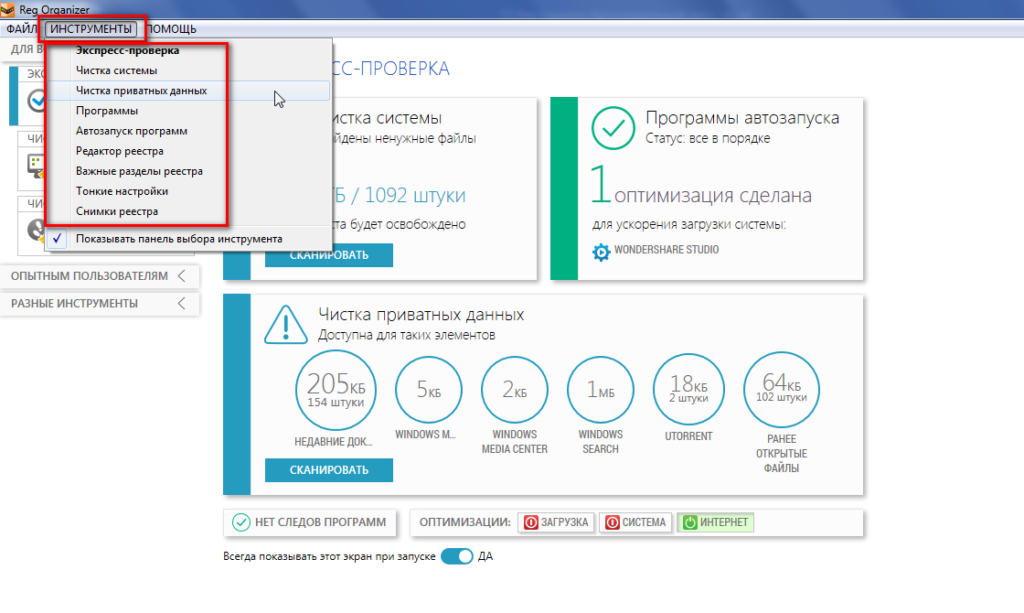Disable the Интернет optimization
Viewport: 1024px width, 613px height.
coord(714,522)
